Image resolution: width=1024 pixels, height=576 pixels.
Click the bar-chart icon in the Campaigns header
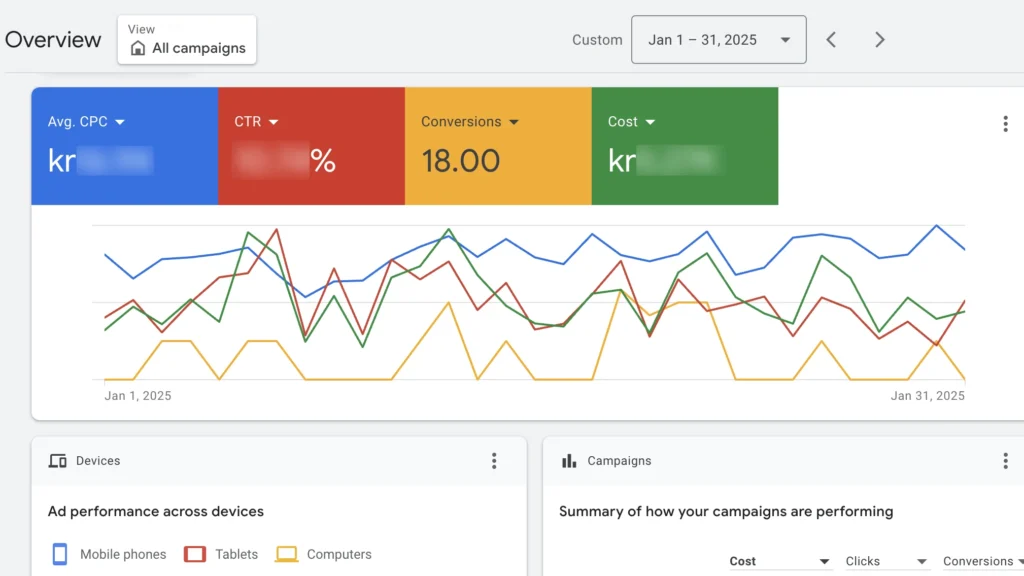569,461
